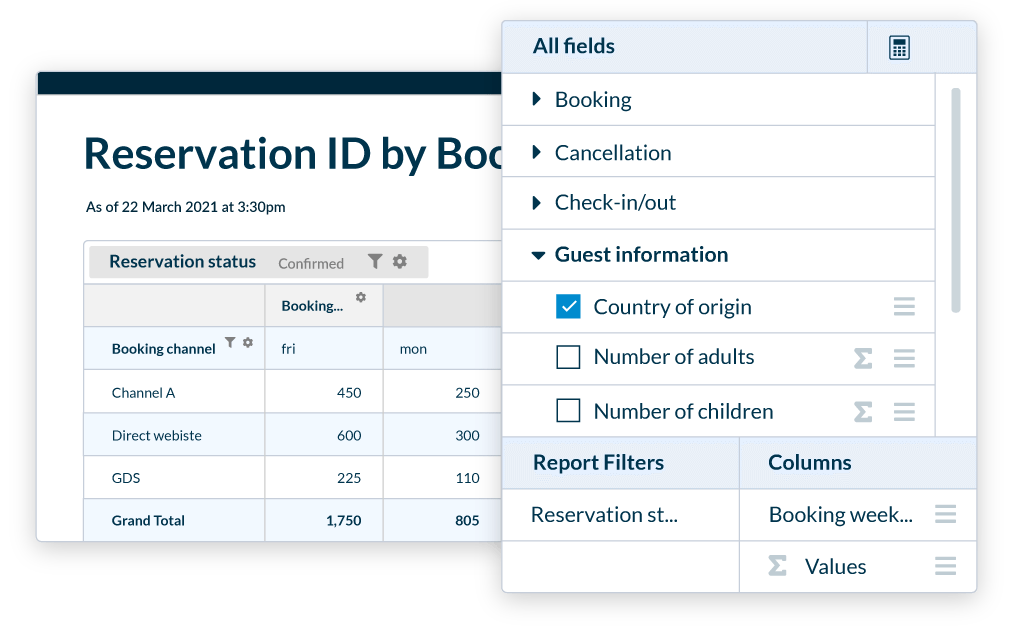Select the Direct webiste row label
The height and width of the screenshot is (630, 1012).
tap(156, 436)
